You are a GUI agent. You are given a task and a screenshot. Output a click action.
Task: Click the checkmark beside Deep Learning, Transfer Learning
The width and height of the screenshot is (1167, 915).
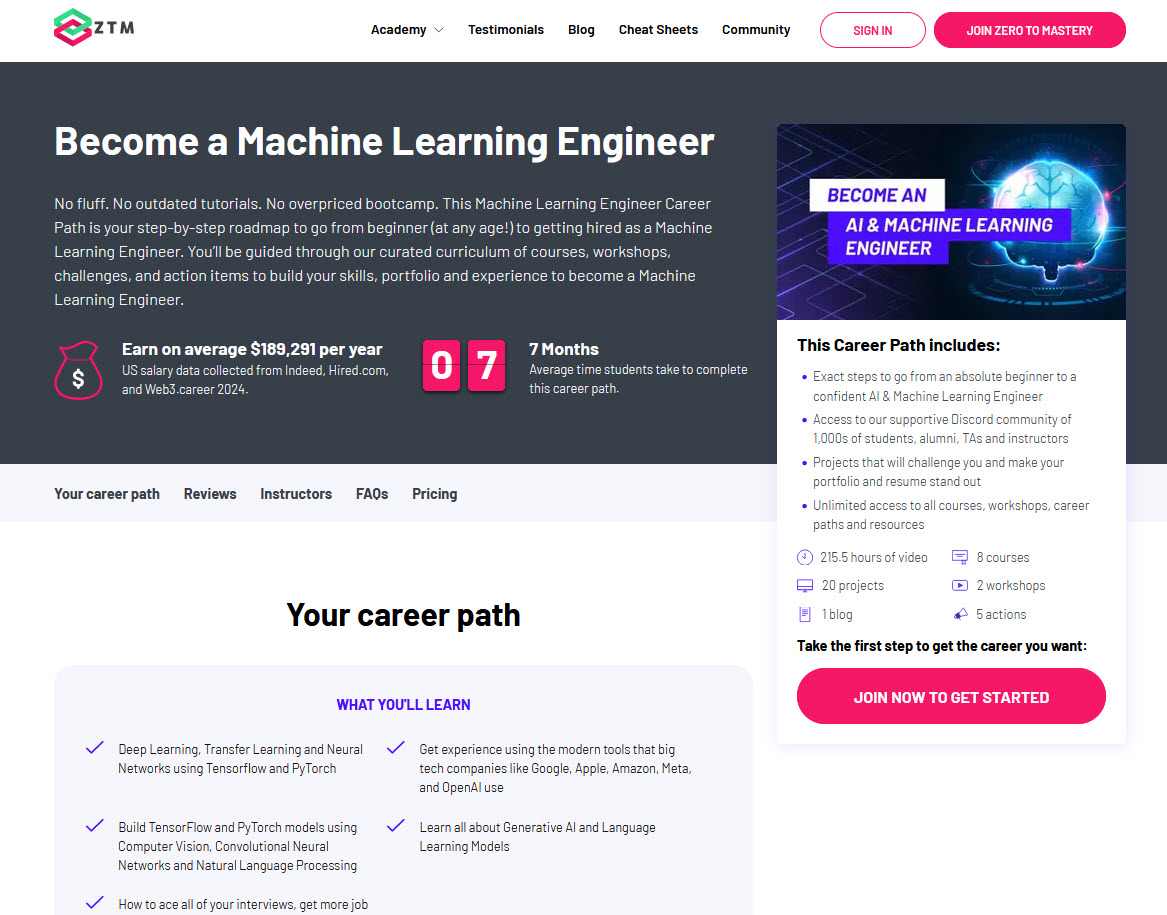point(95,747)
